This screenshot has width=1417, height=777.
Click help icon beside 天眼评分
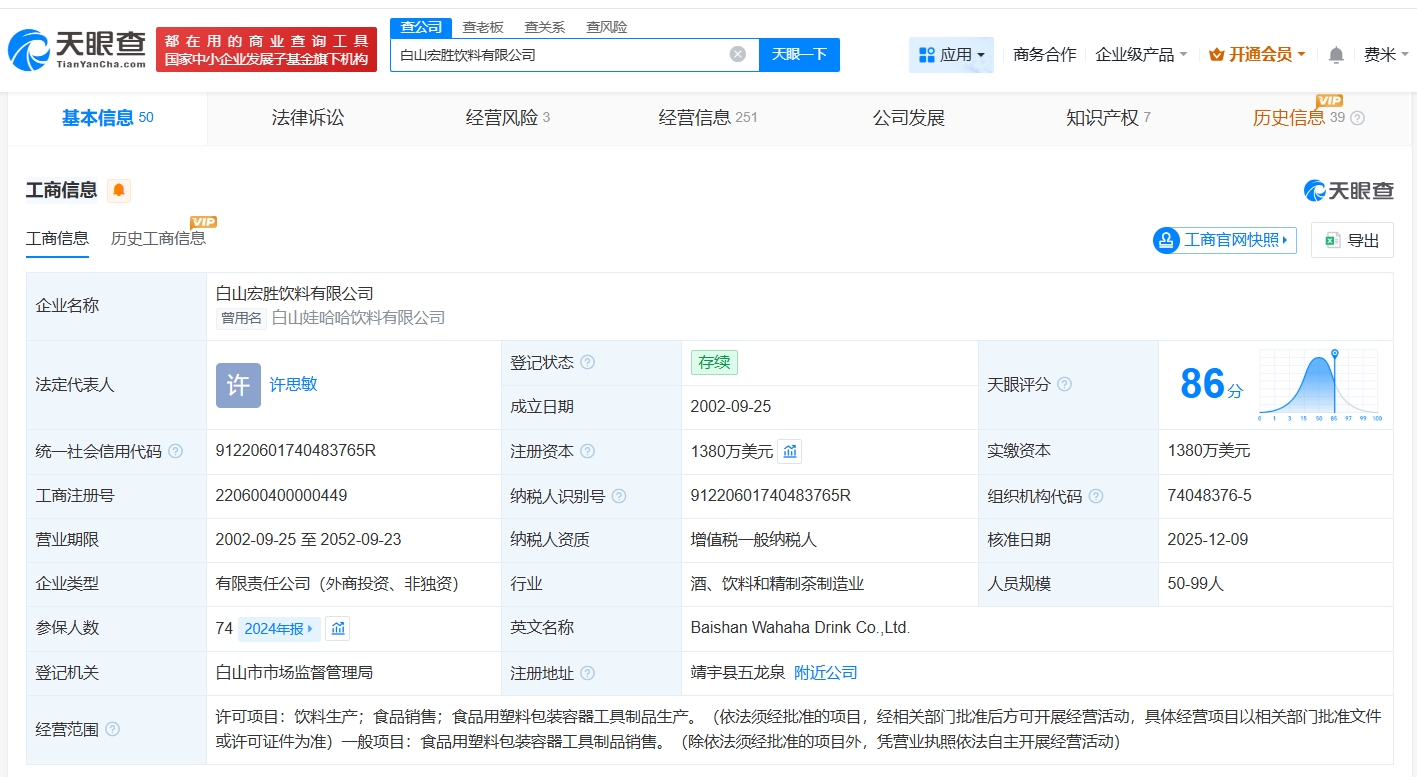[x=1065, y=384]
